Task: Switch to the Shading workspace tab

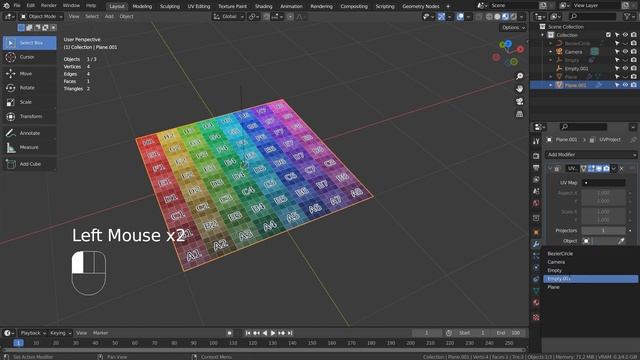Action: pos(263,6)
